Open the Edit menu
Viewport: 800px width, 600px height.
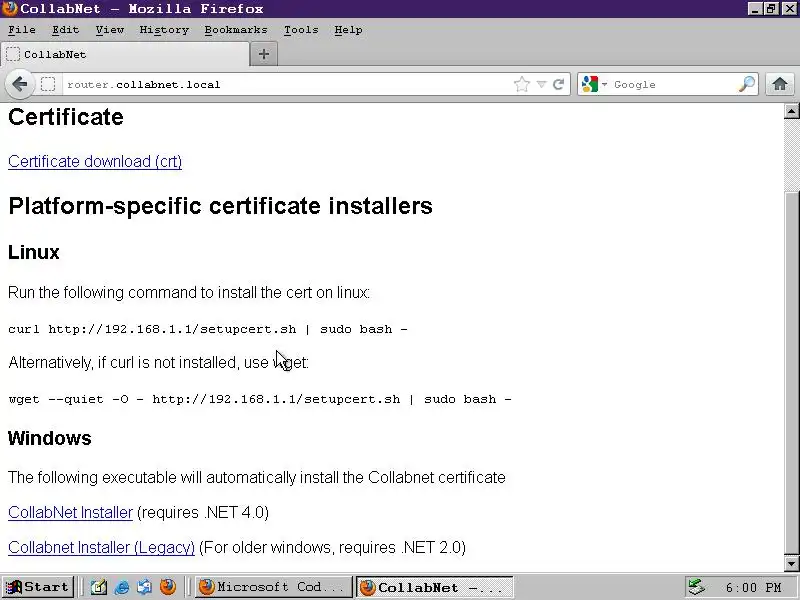coord(65,30)
